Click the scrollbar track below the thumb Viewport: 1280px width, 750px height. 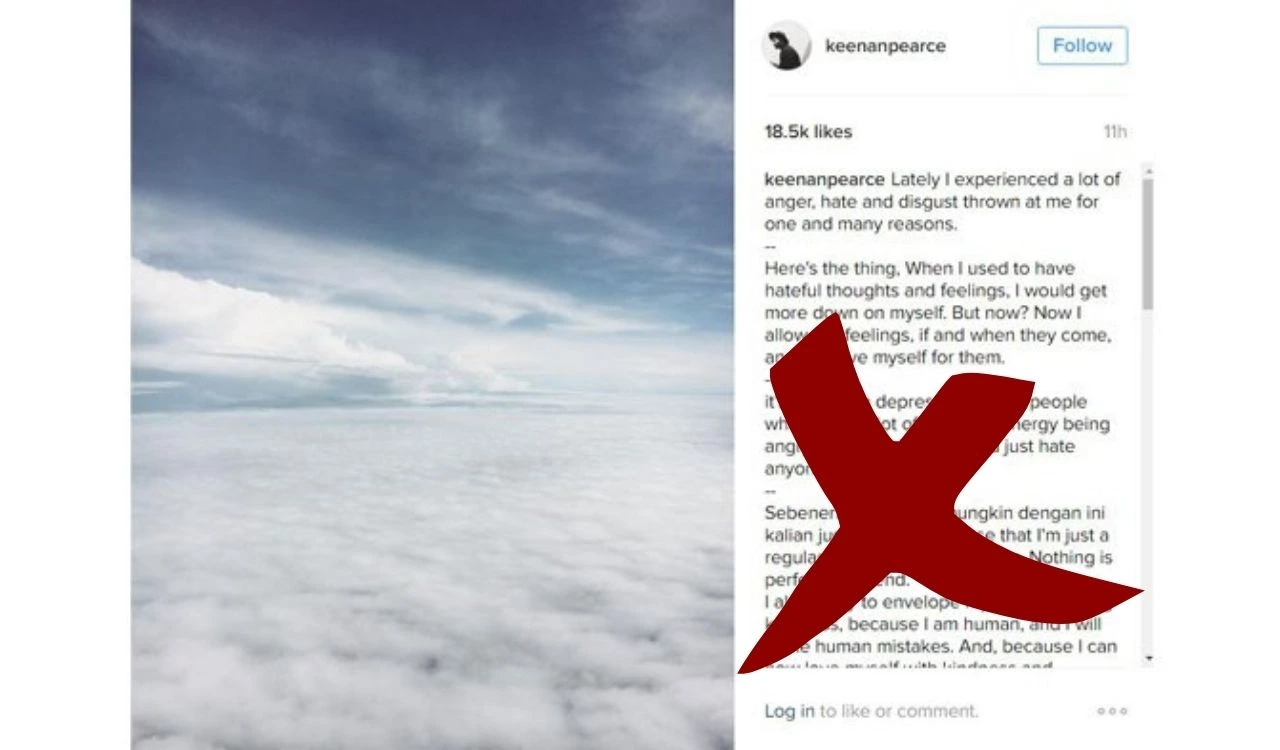pos(1147,480)
